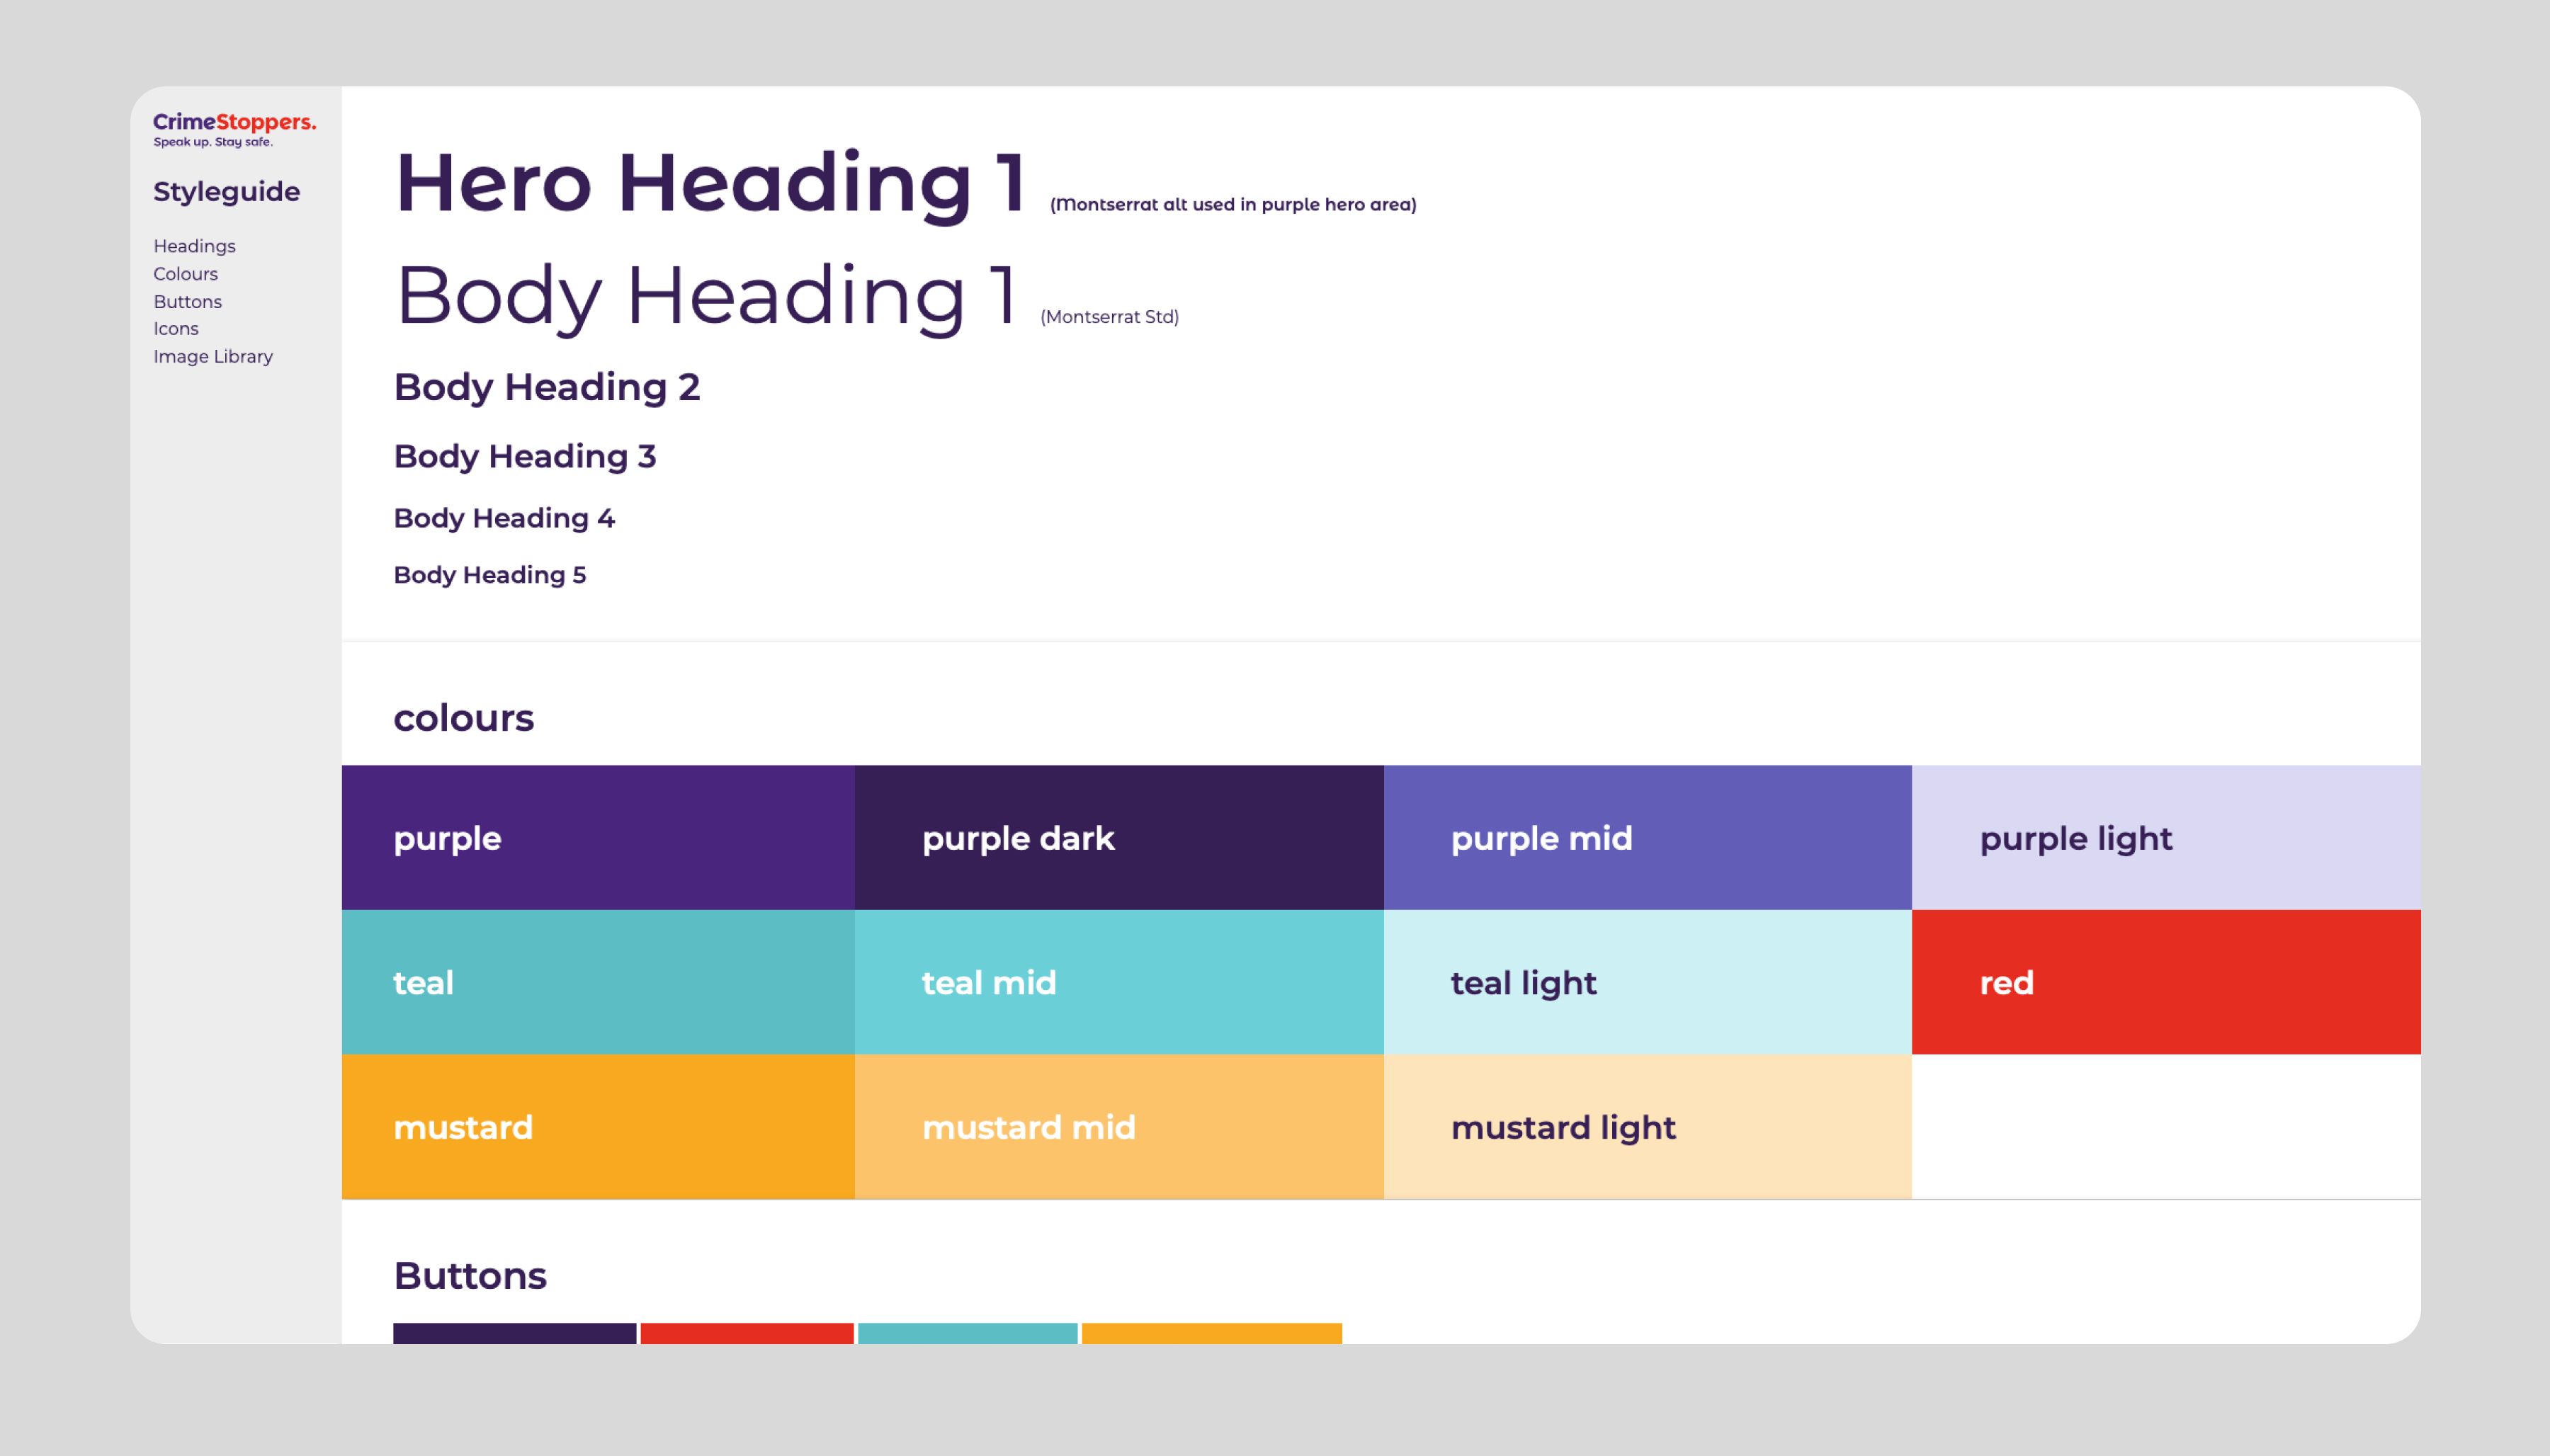Click the Buttons navigation item
The width and height of the screenshot is (2550, 1456).
tap(188, 301)
